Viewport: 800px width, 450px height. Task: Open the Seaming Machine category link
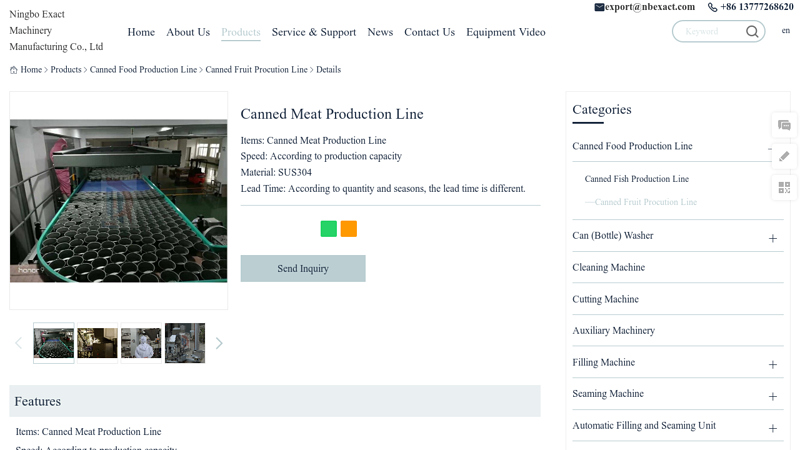tap(608, 394)
